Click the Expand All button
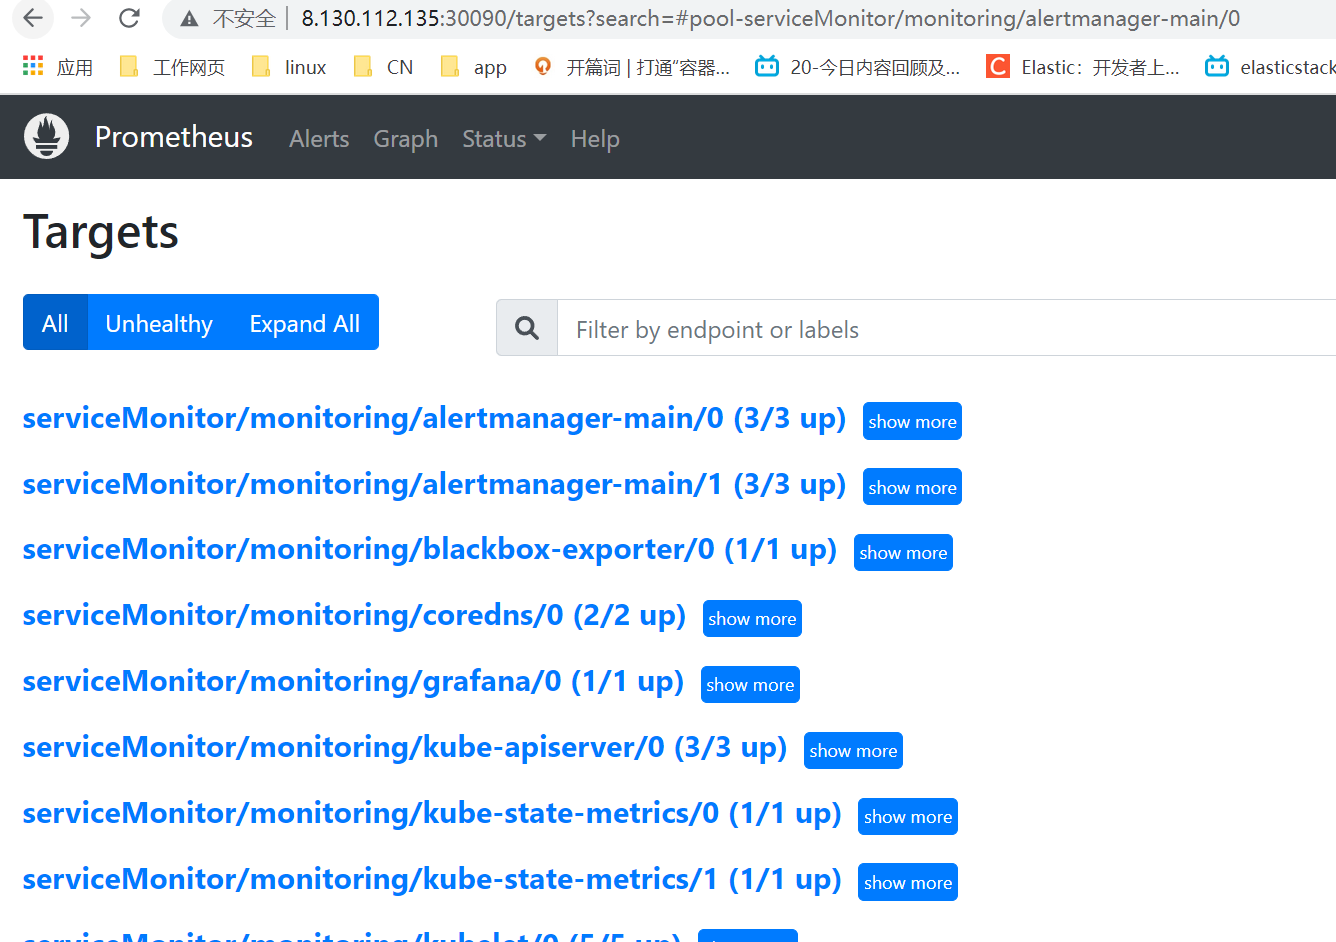 pos(305,322)
